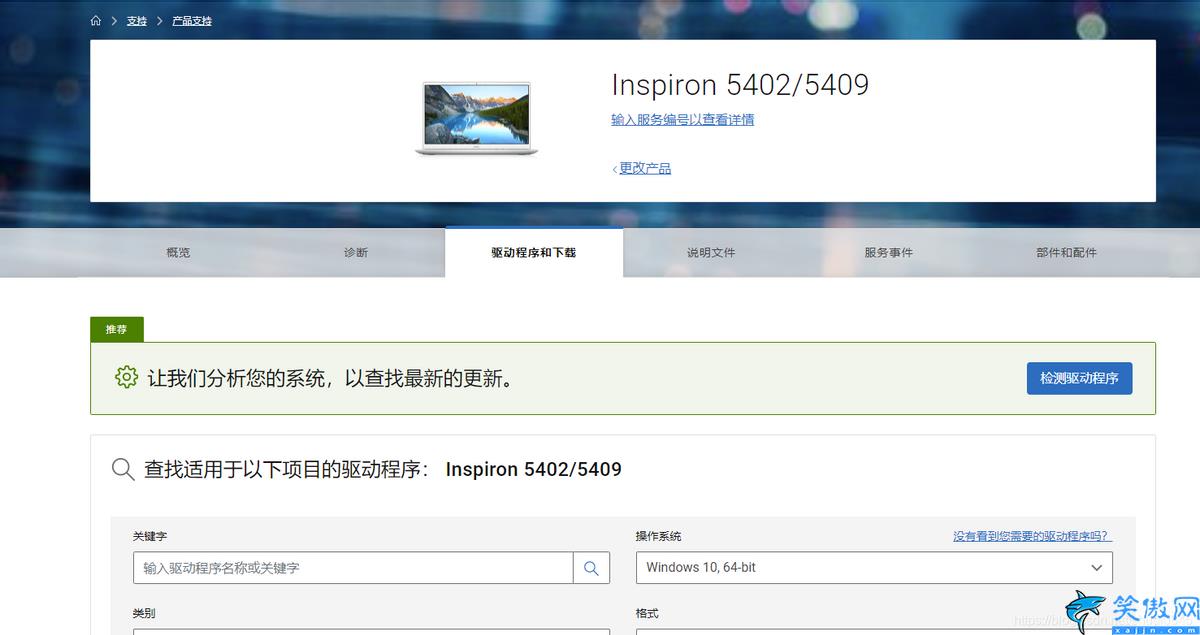The image size is (1200, 635).
Task: Open the 部件和配件 tab
Action: pos(1067,253)
